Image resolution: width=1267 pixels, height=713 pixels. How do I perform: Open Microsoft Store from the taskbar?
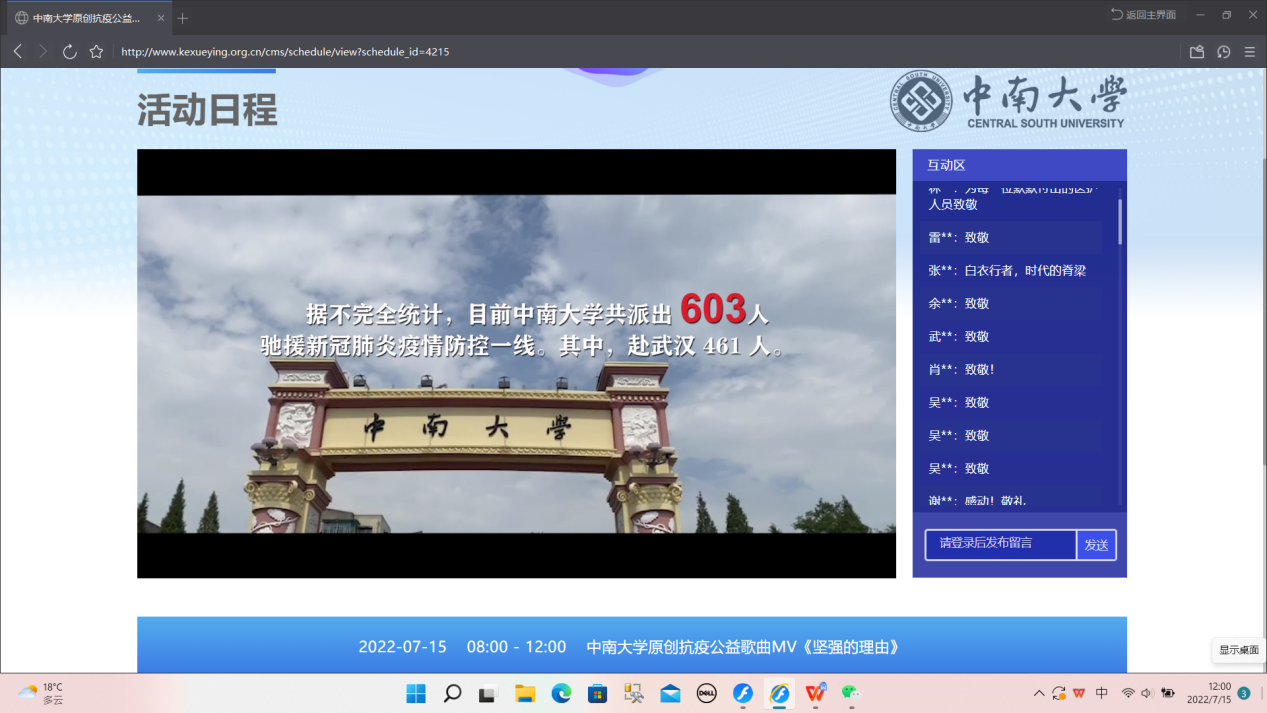pos(597,693)
